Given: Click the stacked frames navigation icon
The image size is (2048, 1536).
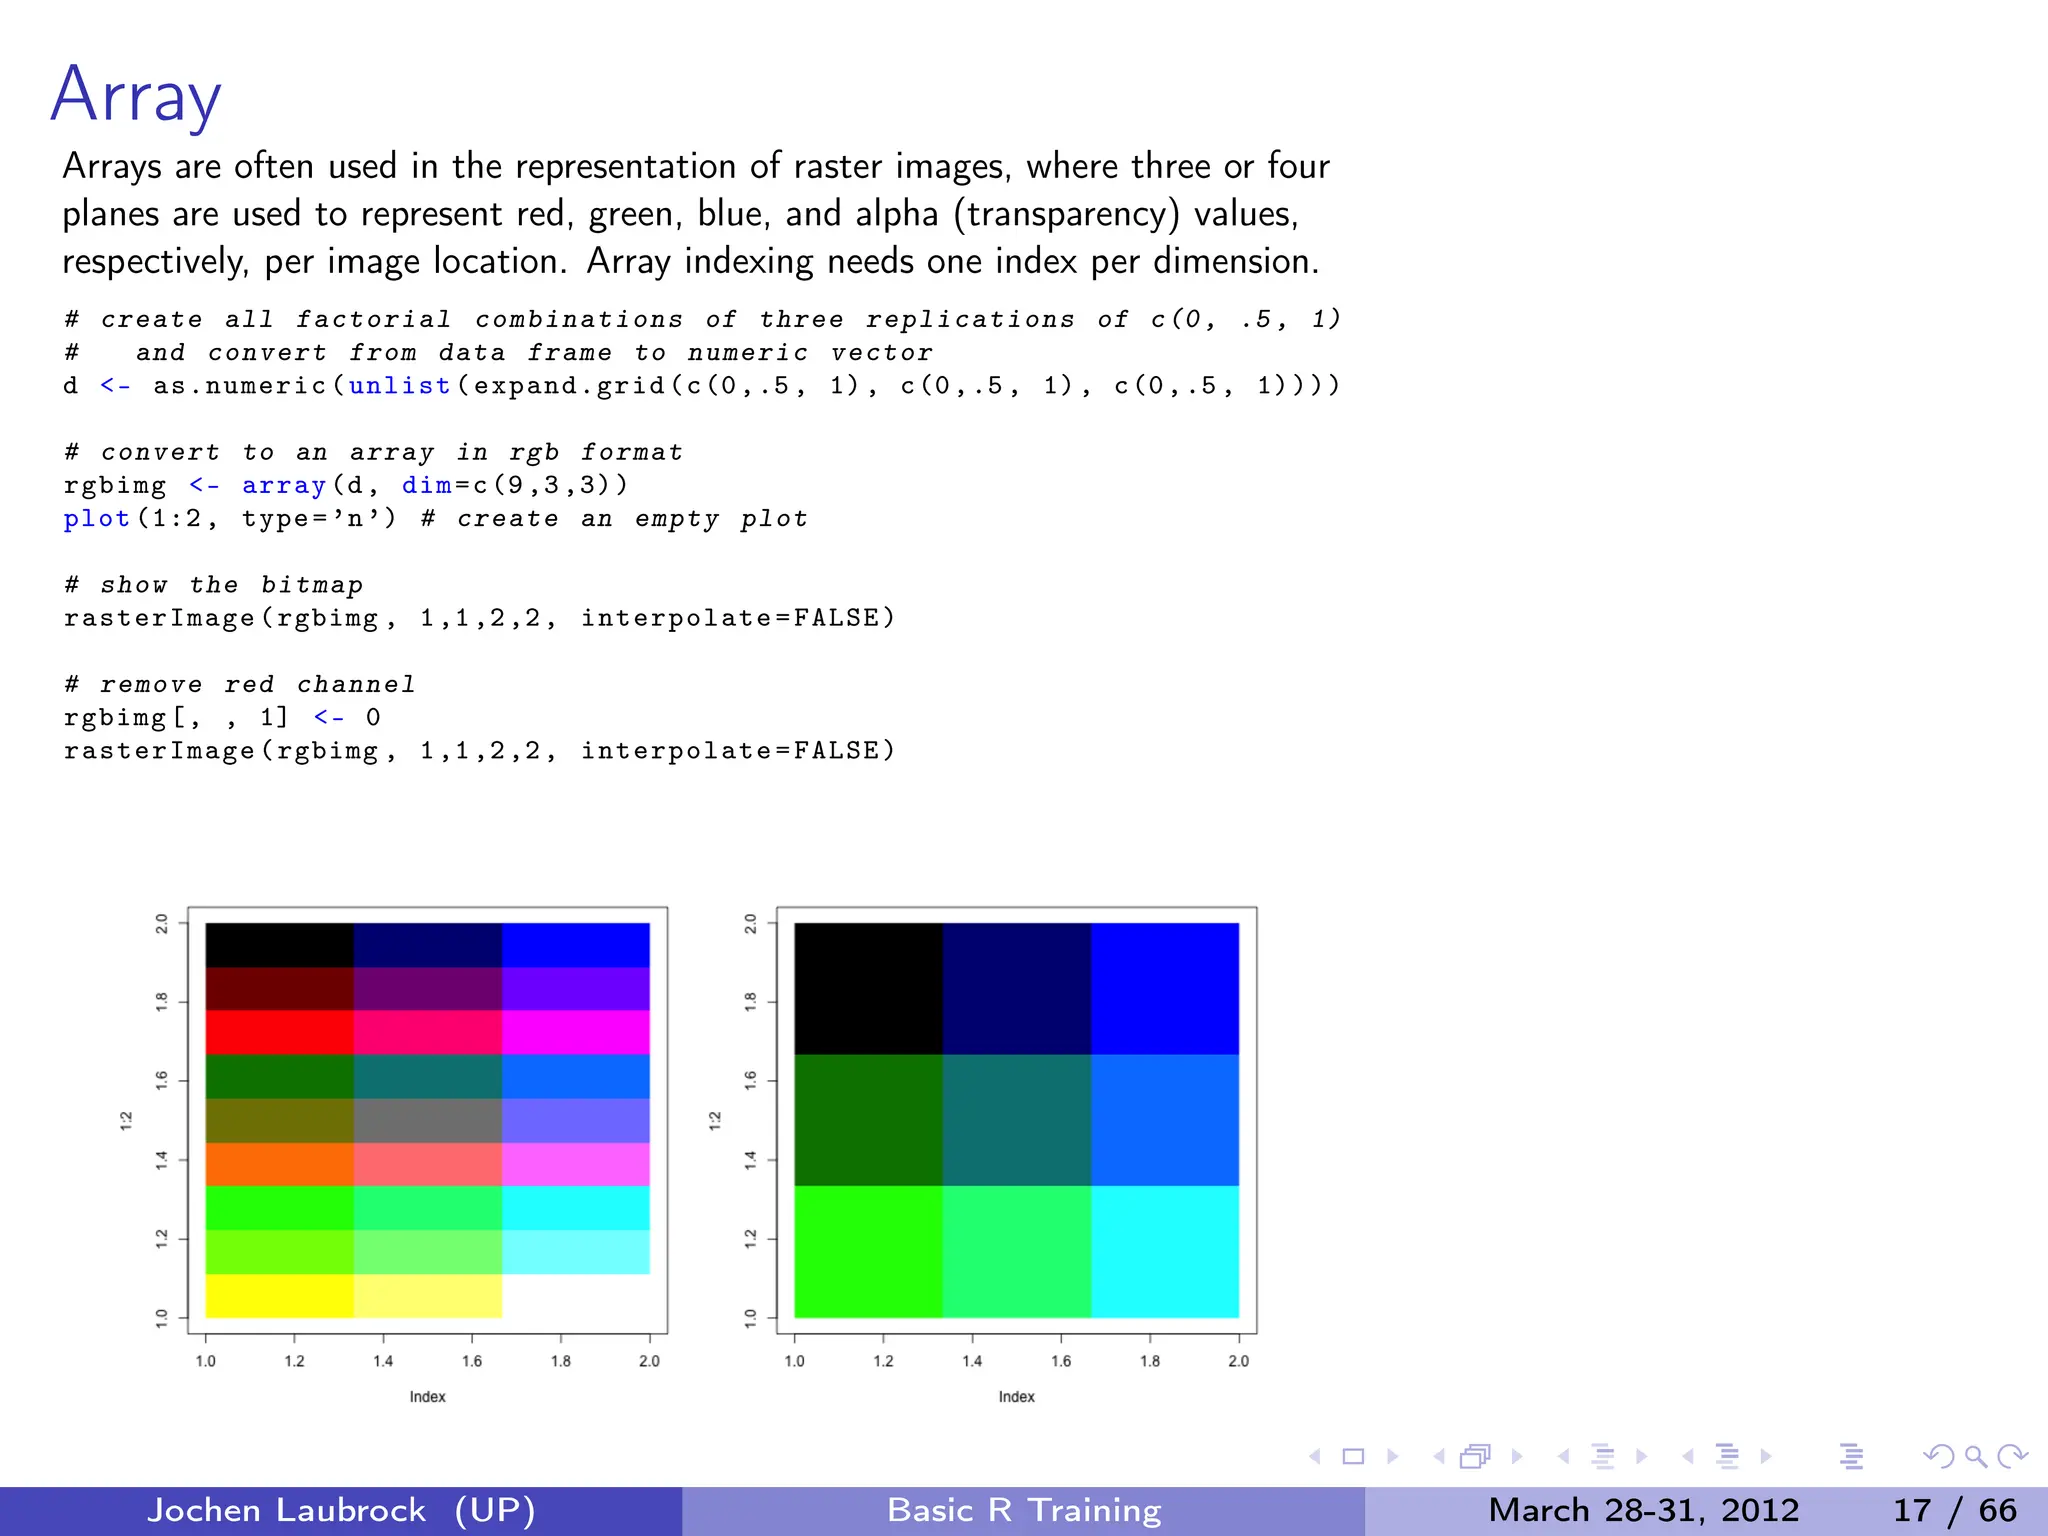Looking at the screenshot, I should [1475, 1457].
